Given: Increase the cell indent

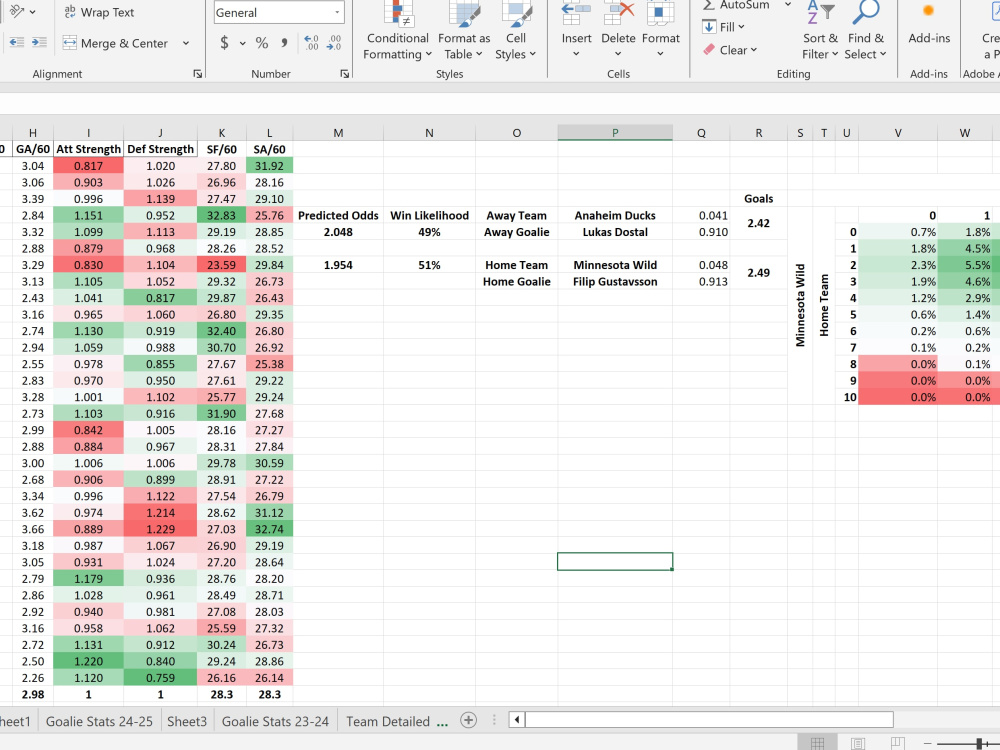Looking at the screenshot, I should click(39, 42).
